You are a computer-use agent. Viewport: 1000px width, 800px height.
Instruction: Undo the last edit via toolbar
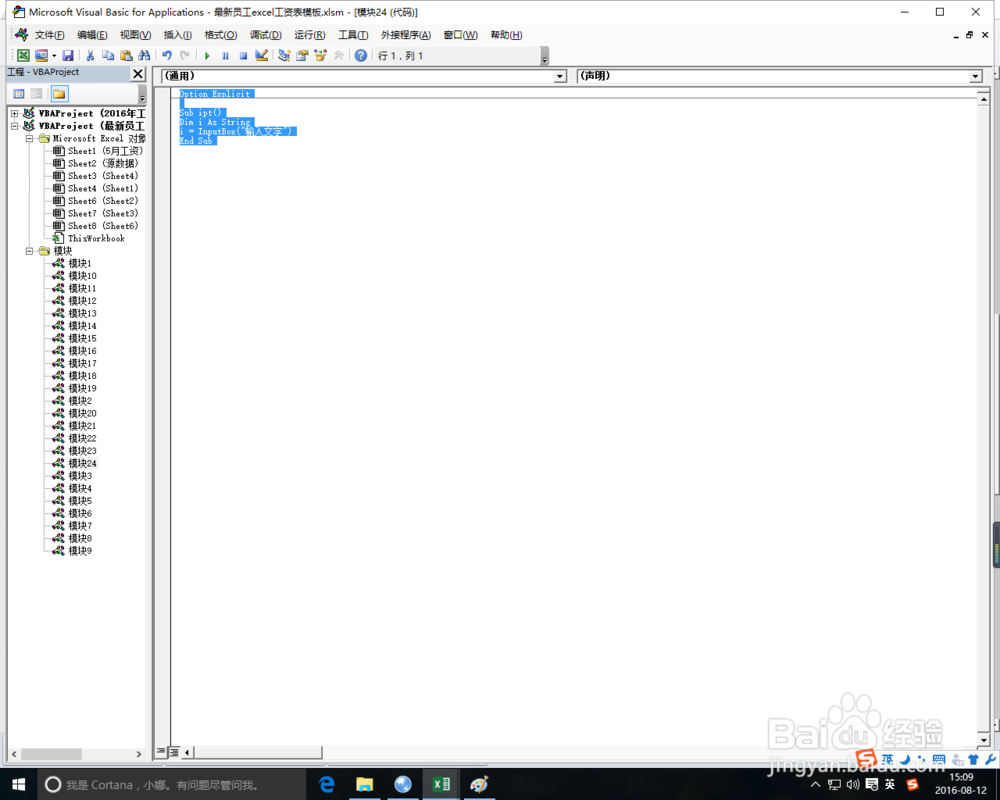coord(166,56)
